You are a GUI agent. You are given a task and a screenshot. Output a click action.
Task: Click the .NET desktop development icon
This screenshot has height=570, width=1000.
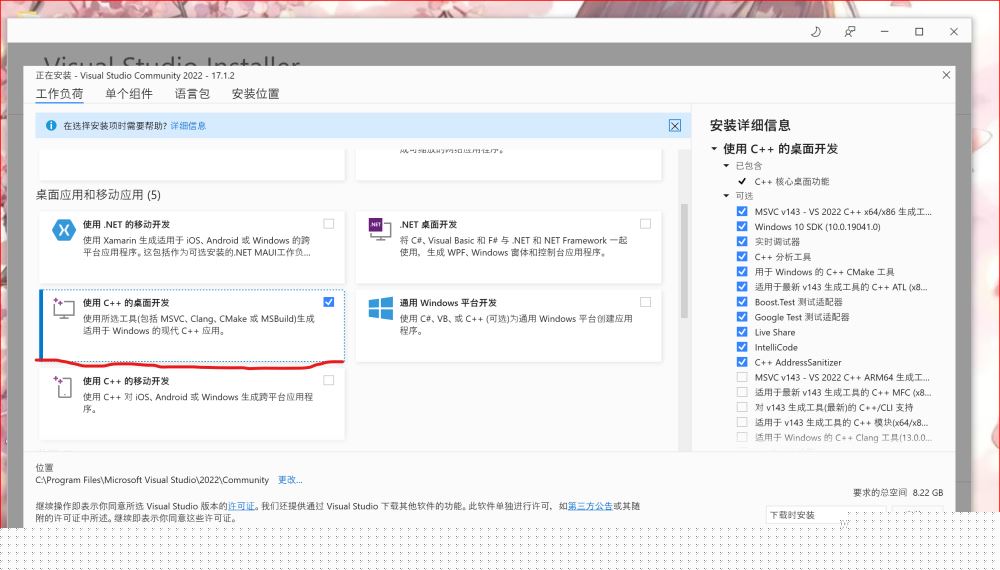coord(379,229)
